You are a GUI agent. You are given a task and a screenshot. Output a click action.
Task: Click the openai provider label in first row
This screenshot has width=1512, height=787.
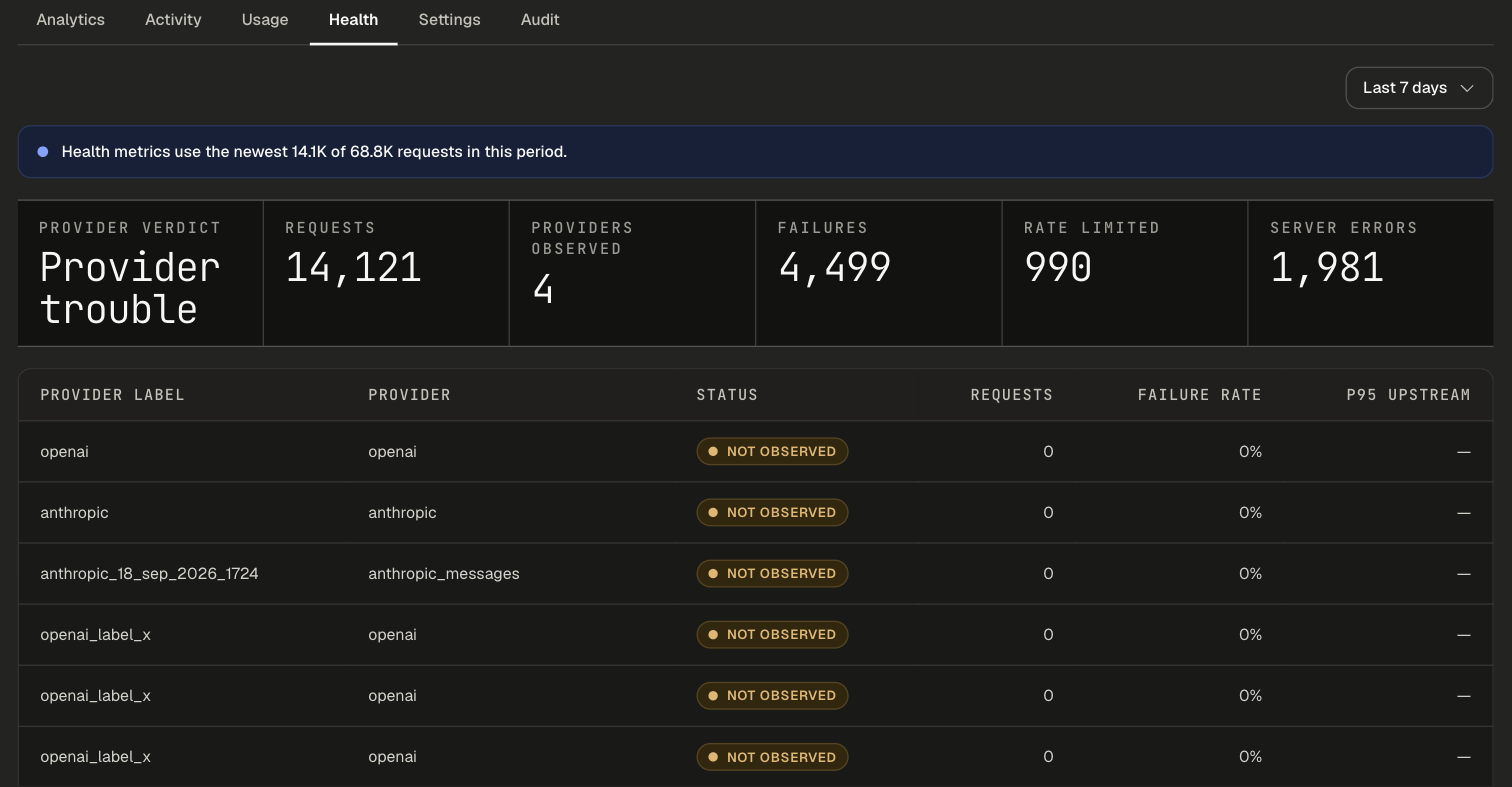click(64, 452)
